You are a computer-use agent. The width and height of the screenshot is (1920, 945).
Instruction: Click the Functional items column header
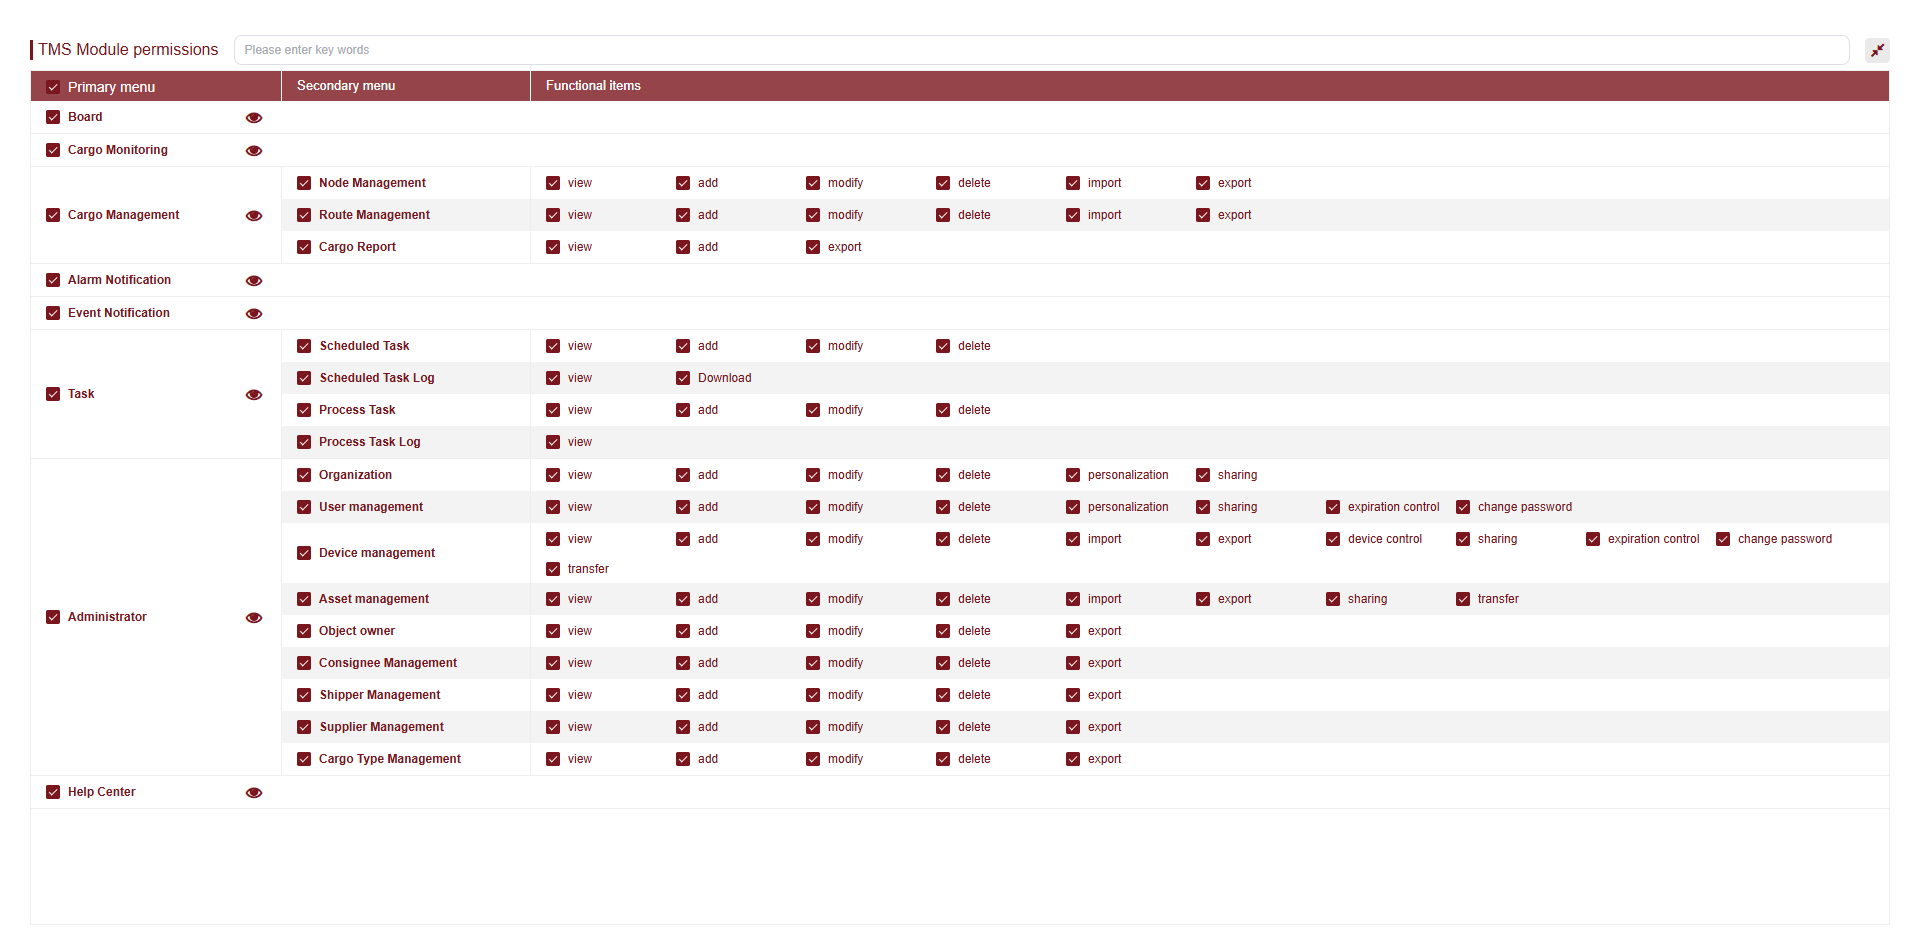593,86
